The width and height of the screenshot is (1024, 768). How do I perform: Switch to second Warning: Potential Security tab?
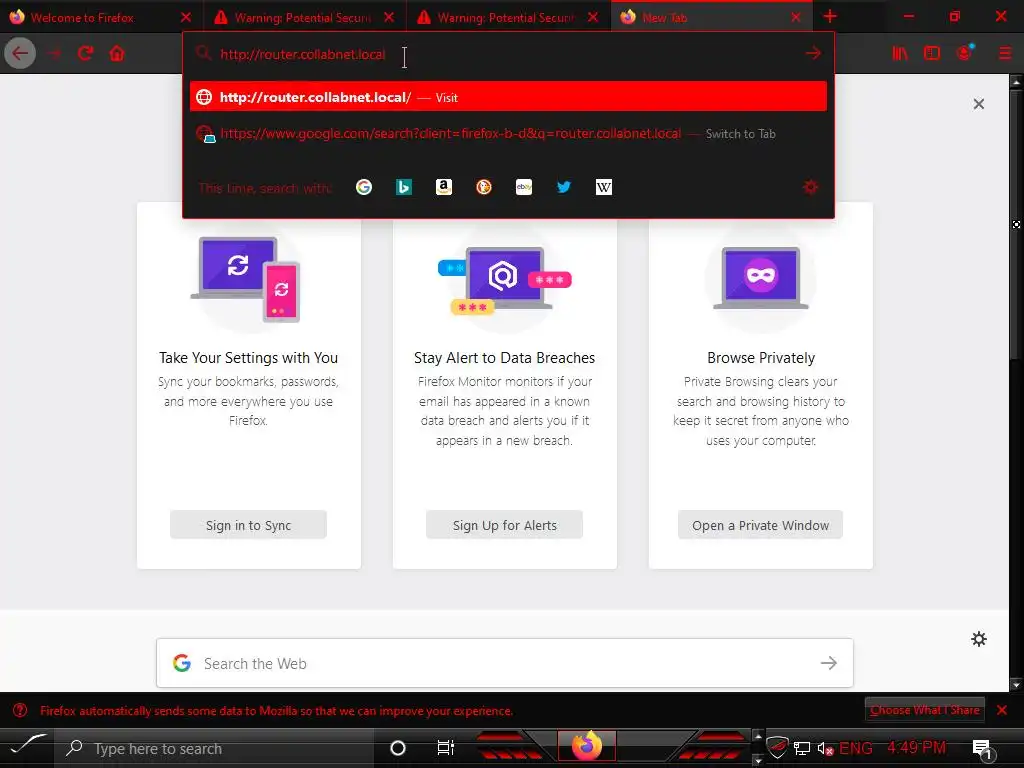[508, 17]
